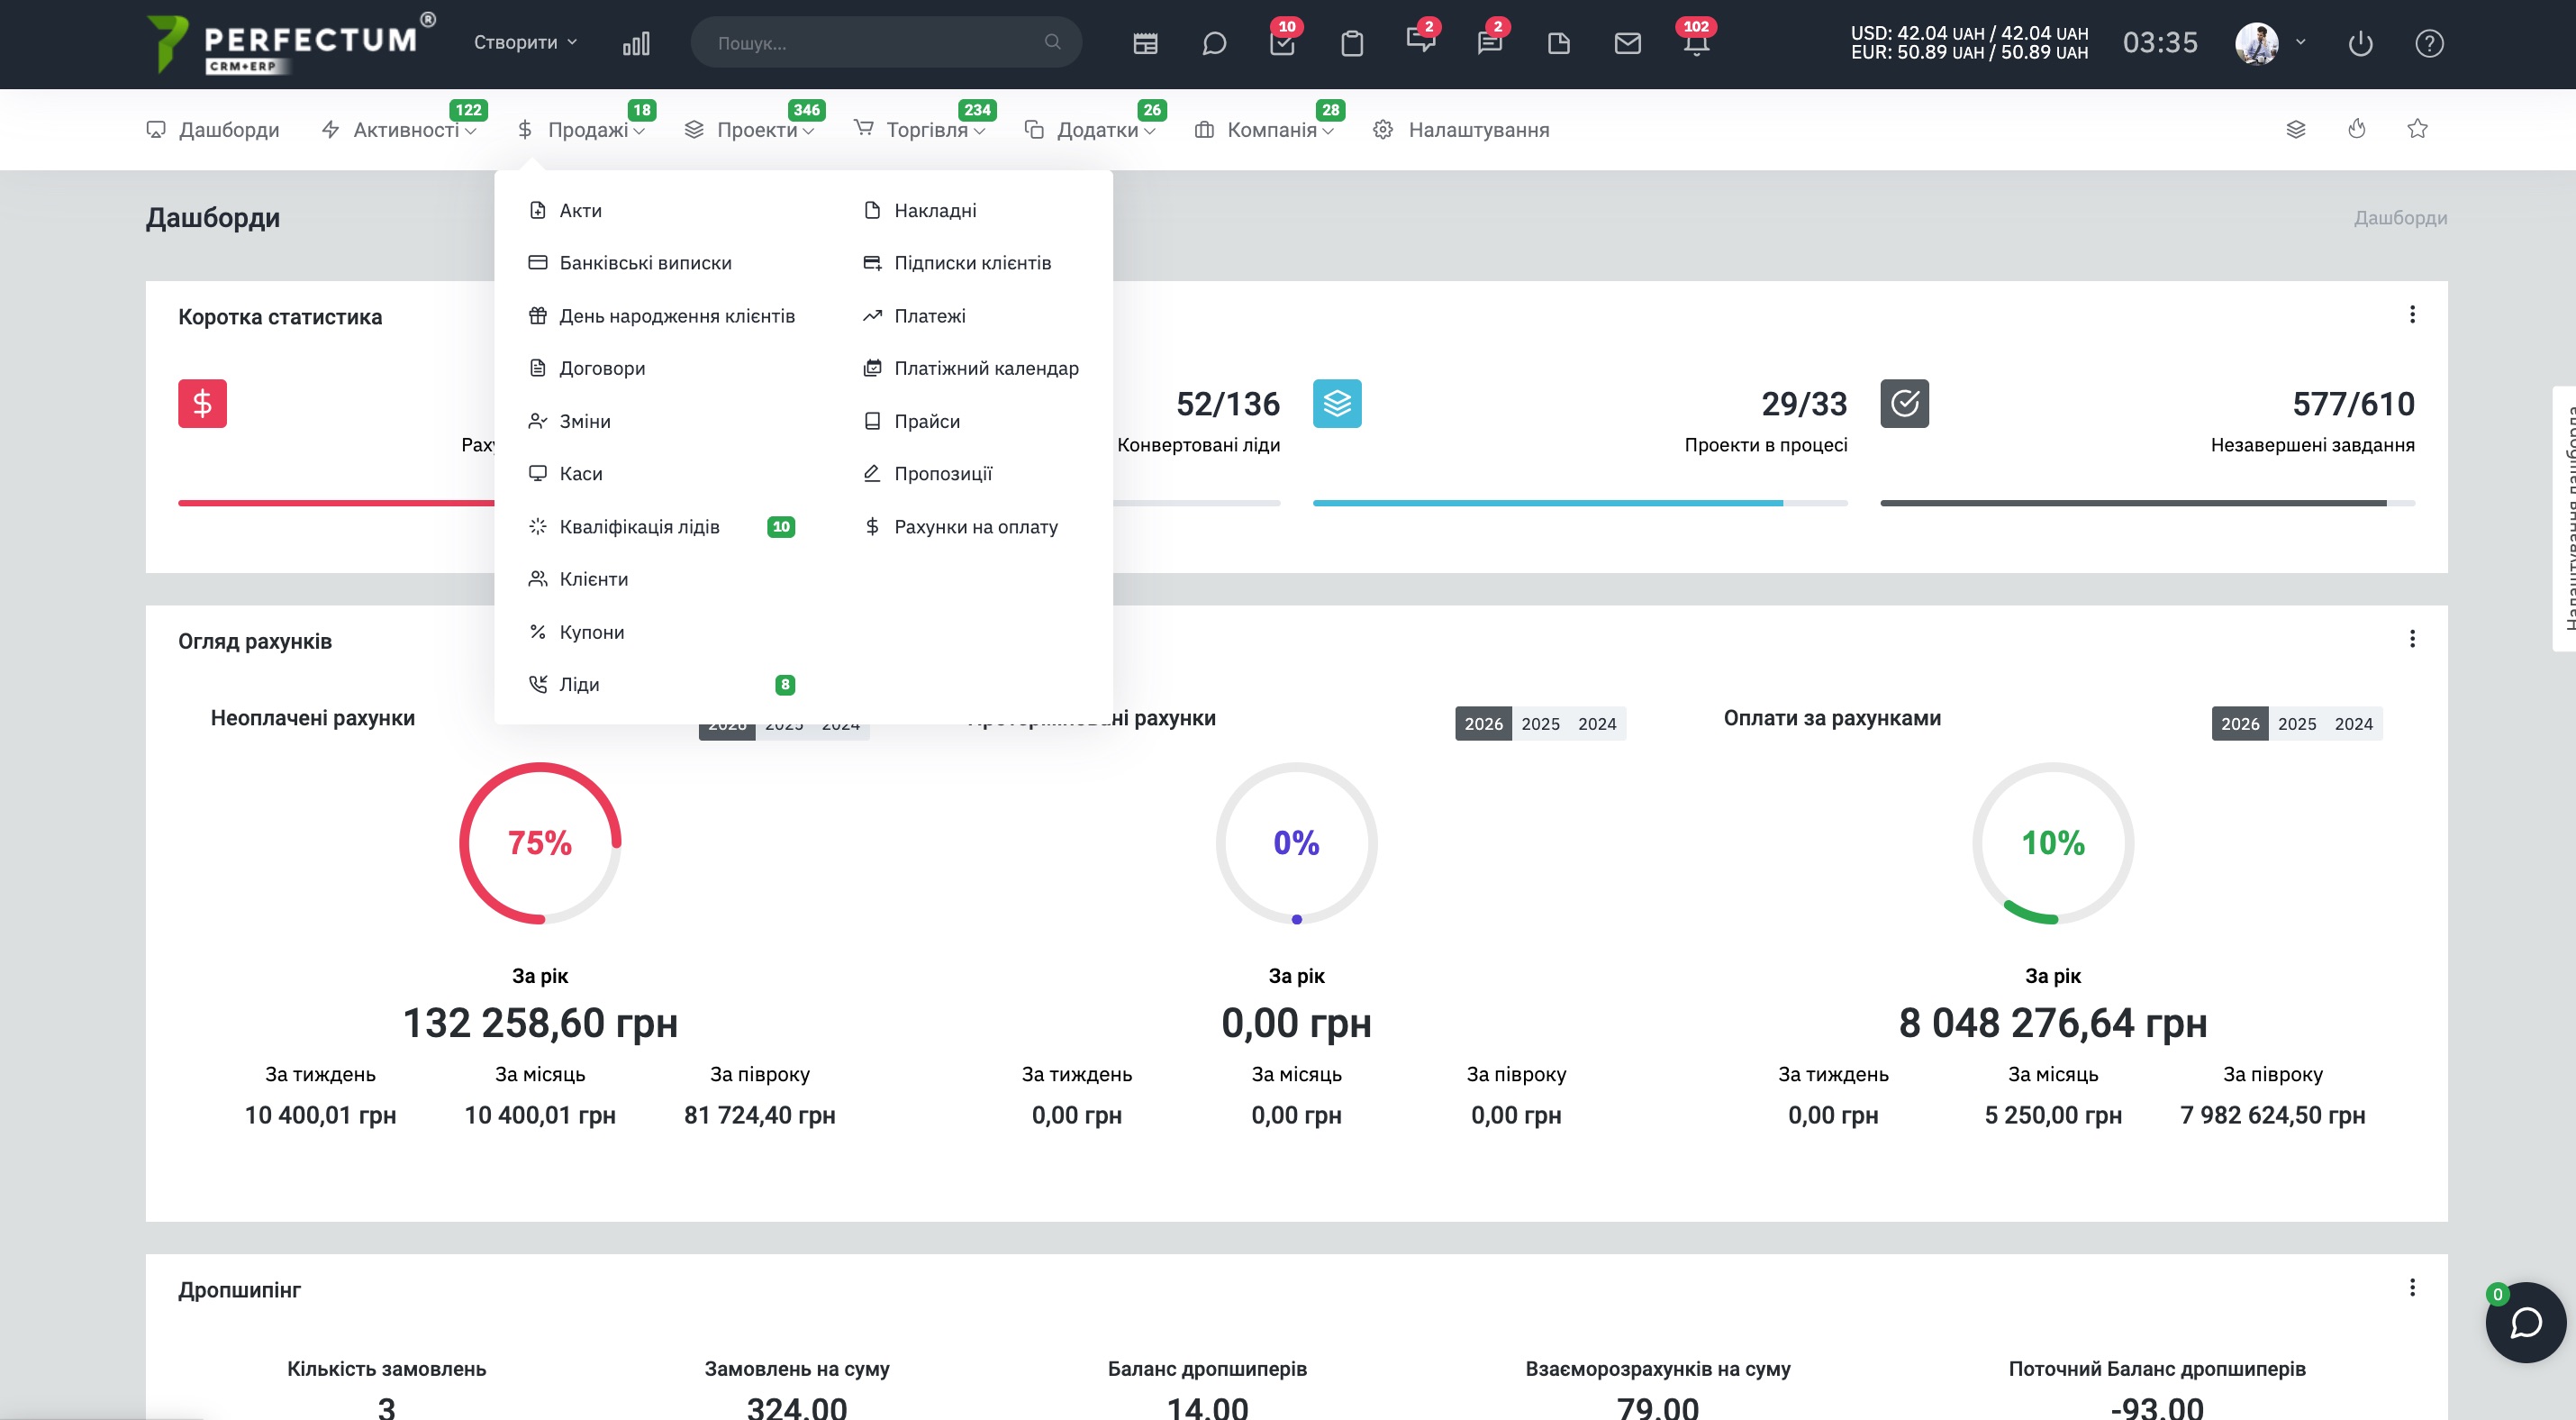Viewport: 2576px width, 1420px height.
Task: Open three-dot menu of Огляд рахунків
Action: click(2412, 639)
